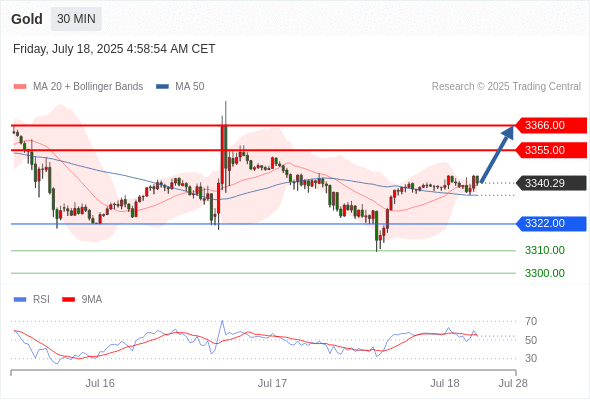Image resolution: width=590 pixels, height=400 pixels.
Task: Click the RSI 30 axis level label
Action: coord(531,358)
